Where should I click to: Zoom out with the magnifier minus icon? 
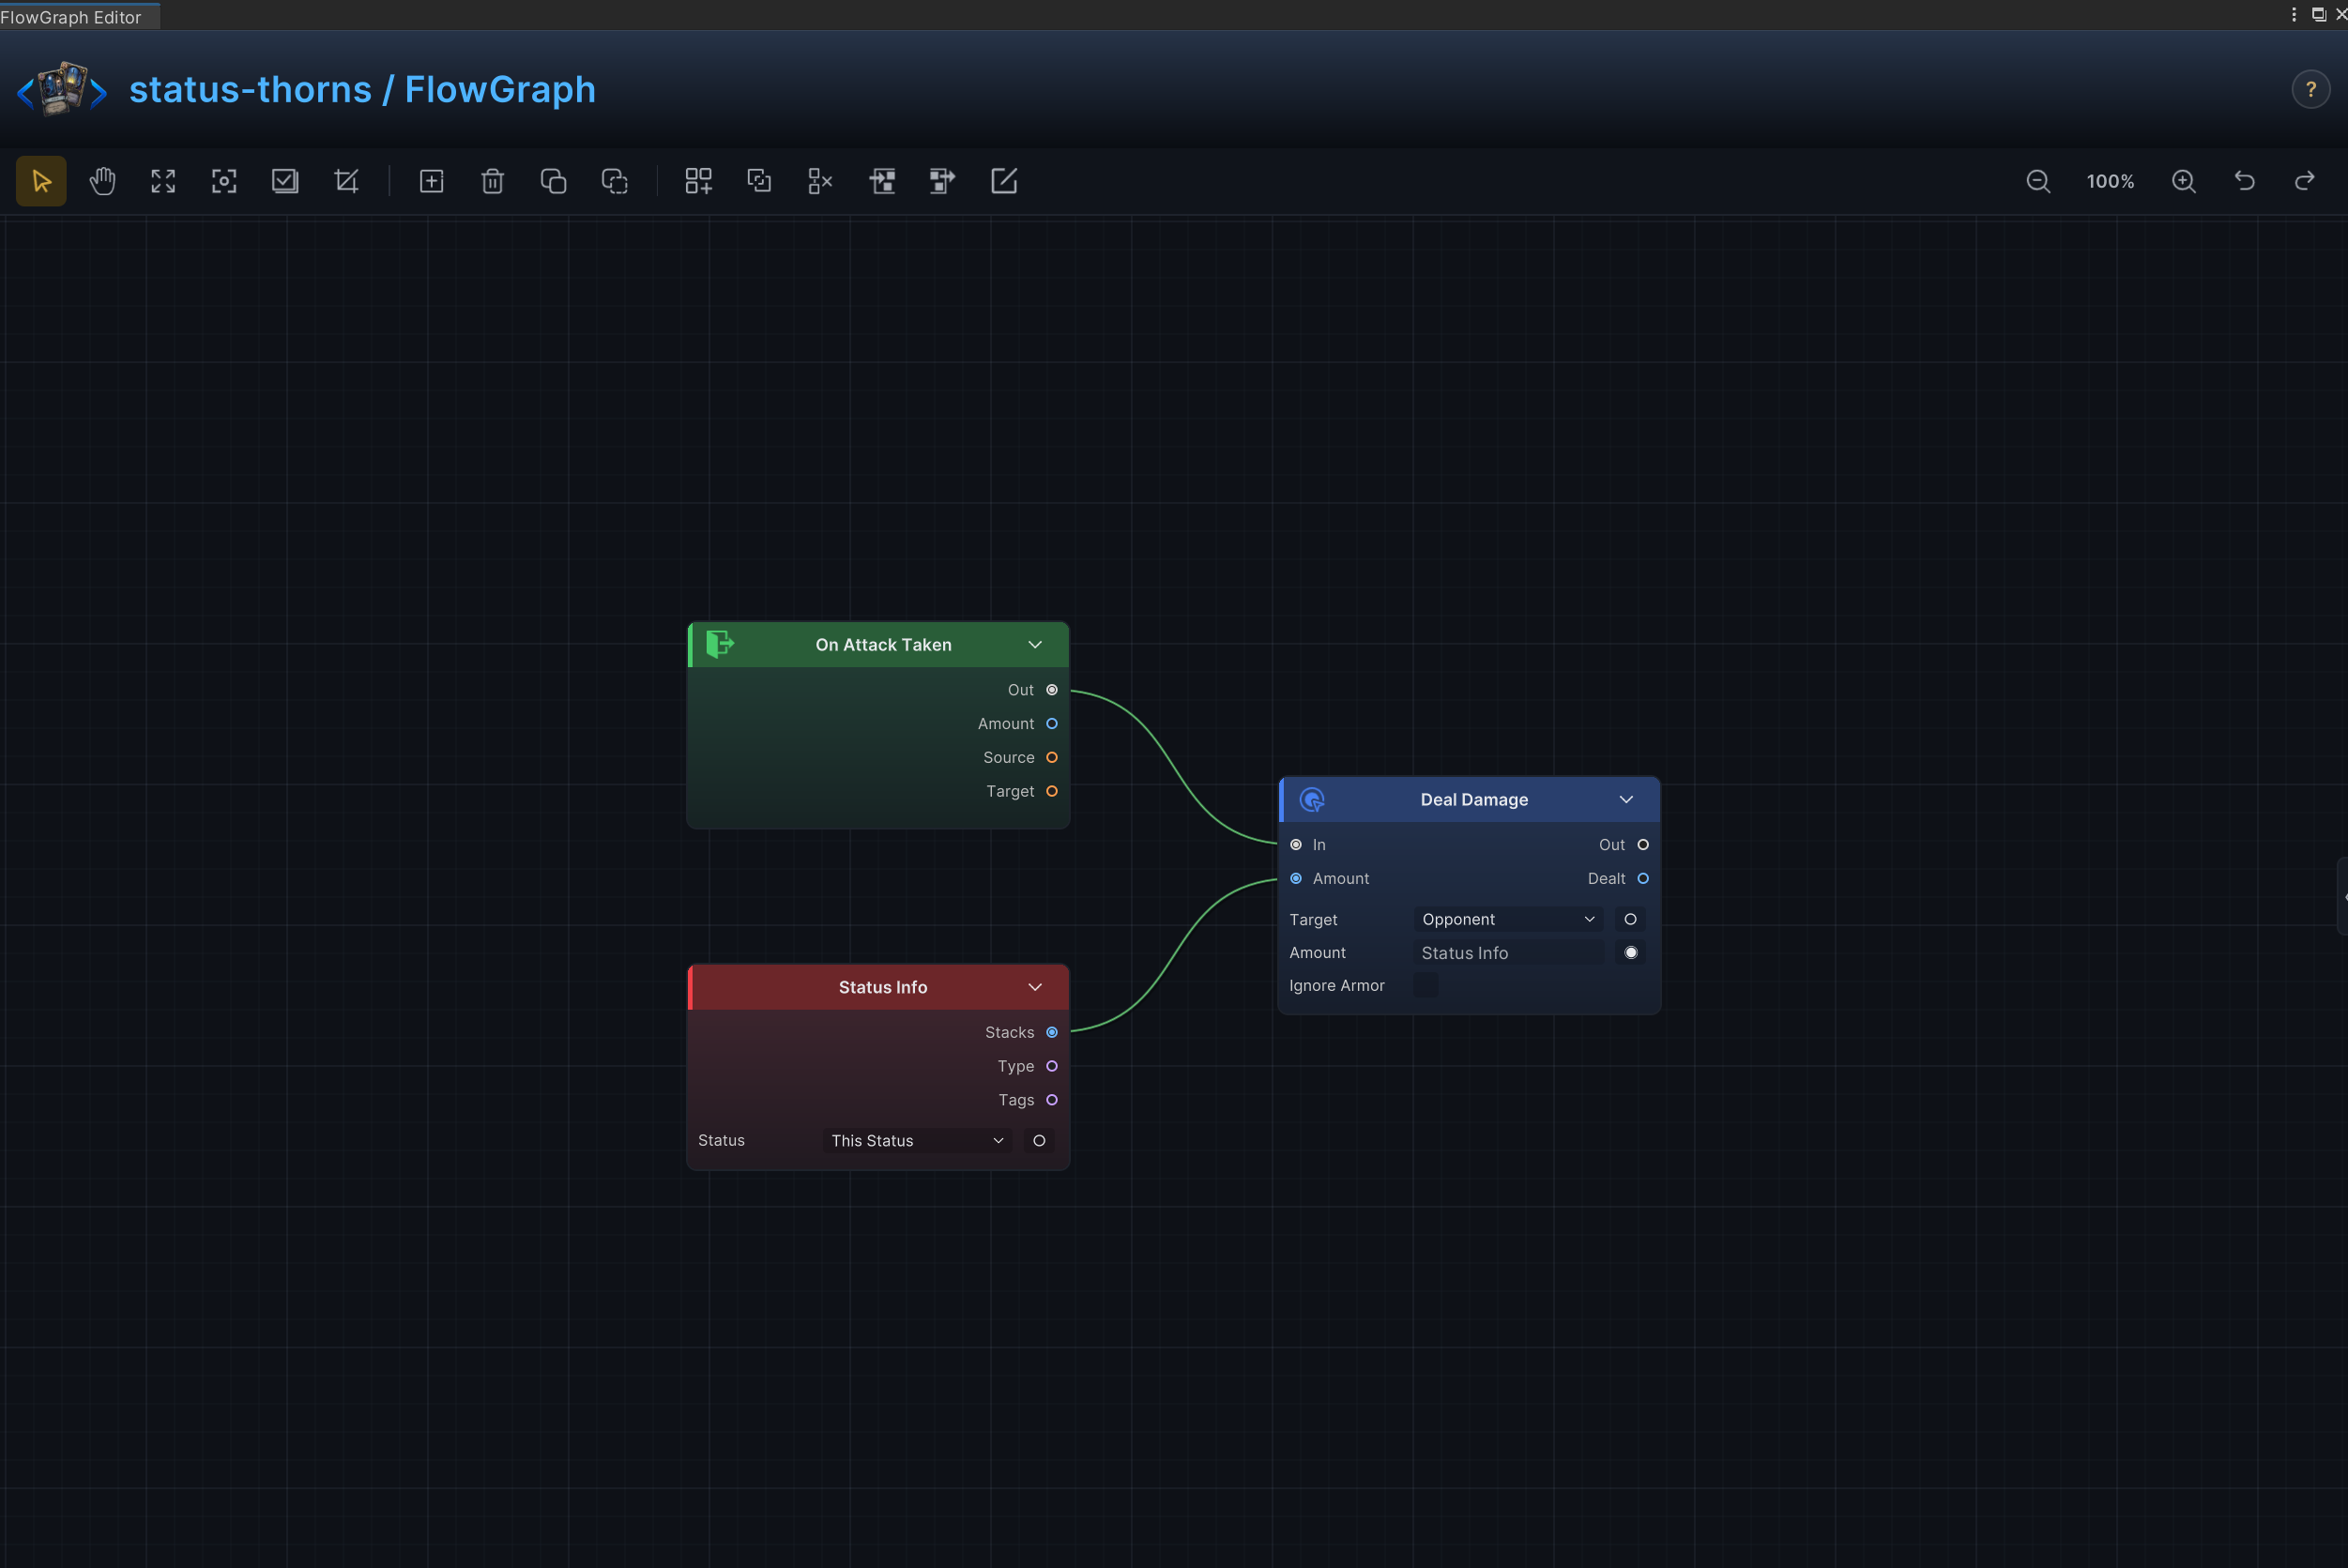(x=2038, y=181)
